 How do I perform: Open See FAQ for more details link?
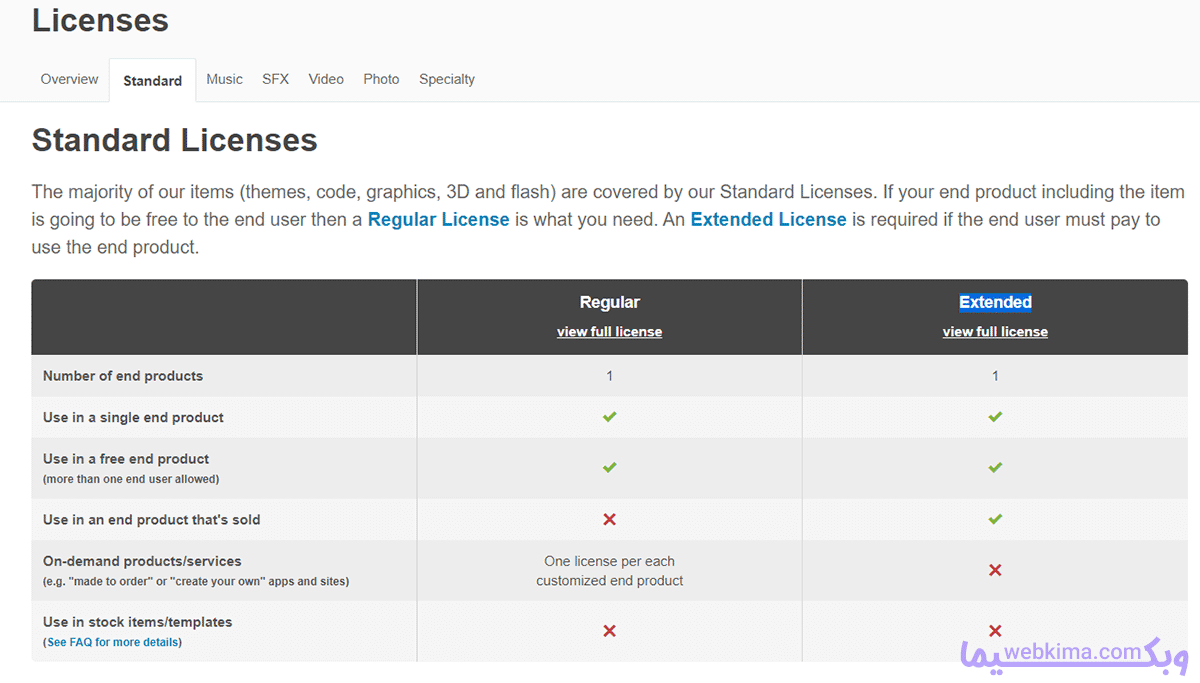click(112, 642)
